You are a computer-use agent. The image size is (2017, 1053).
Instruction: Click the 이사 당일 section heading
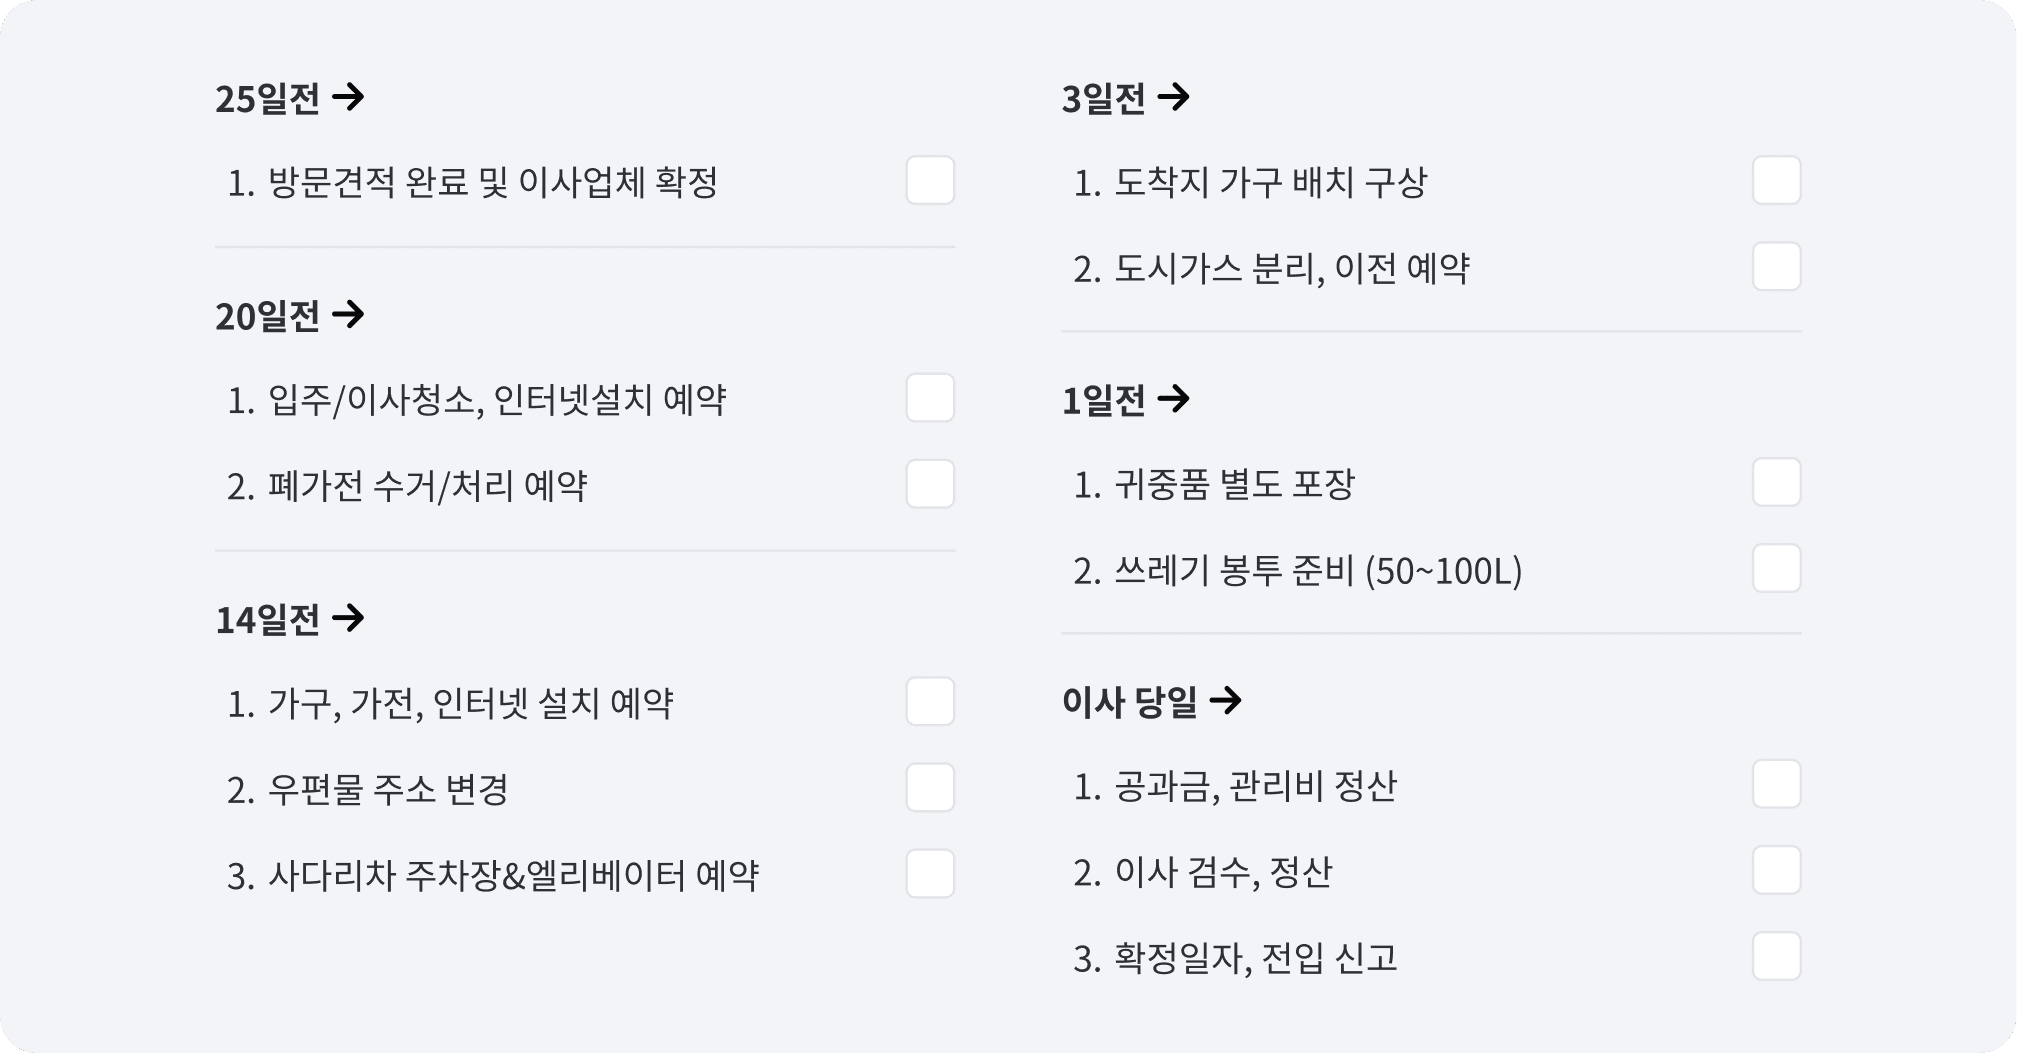coord(1130,701)
